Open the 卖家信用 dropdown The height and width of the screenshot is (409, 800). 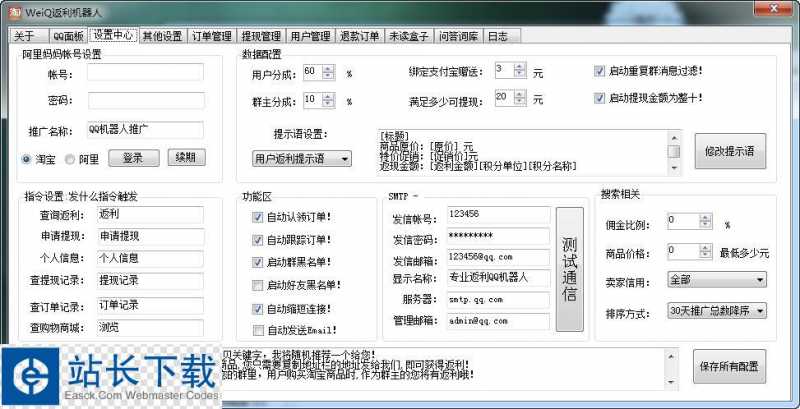pos(717,280)
